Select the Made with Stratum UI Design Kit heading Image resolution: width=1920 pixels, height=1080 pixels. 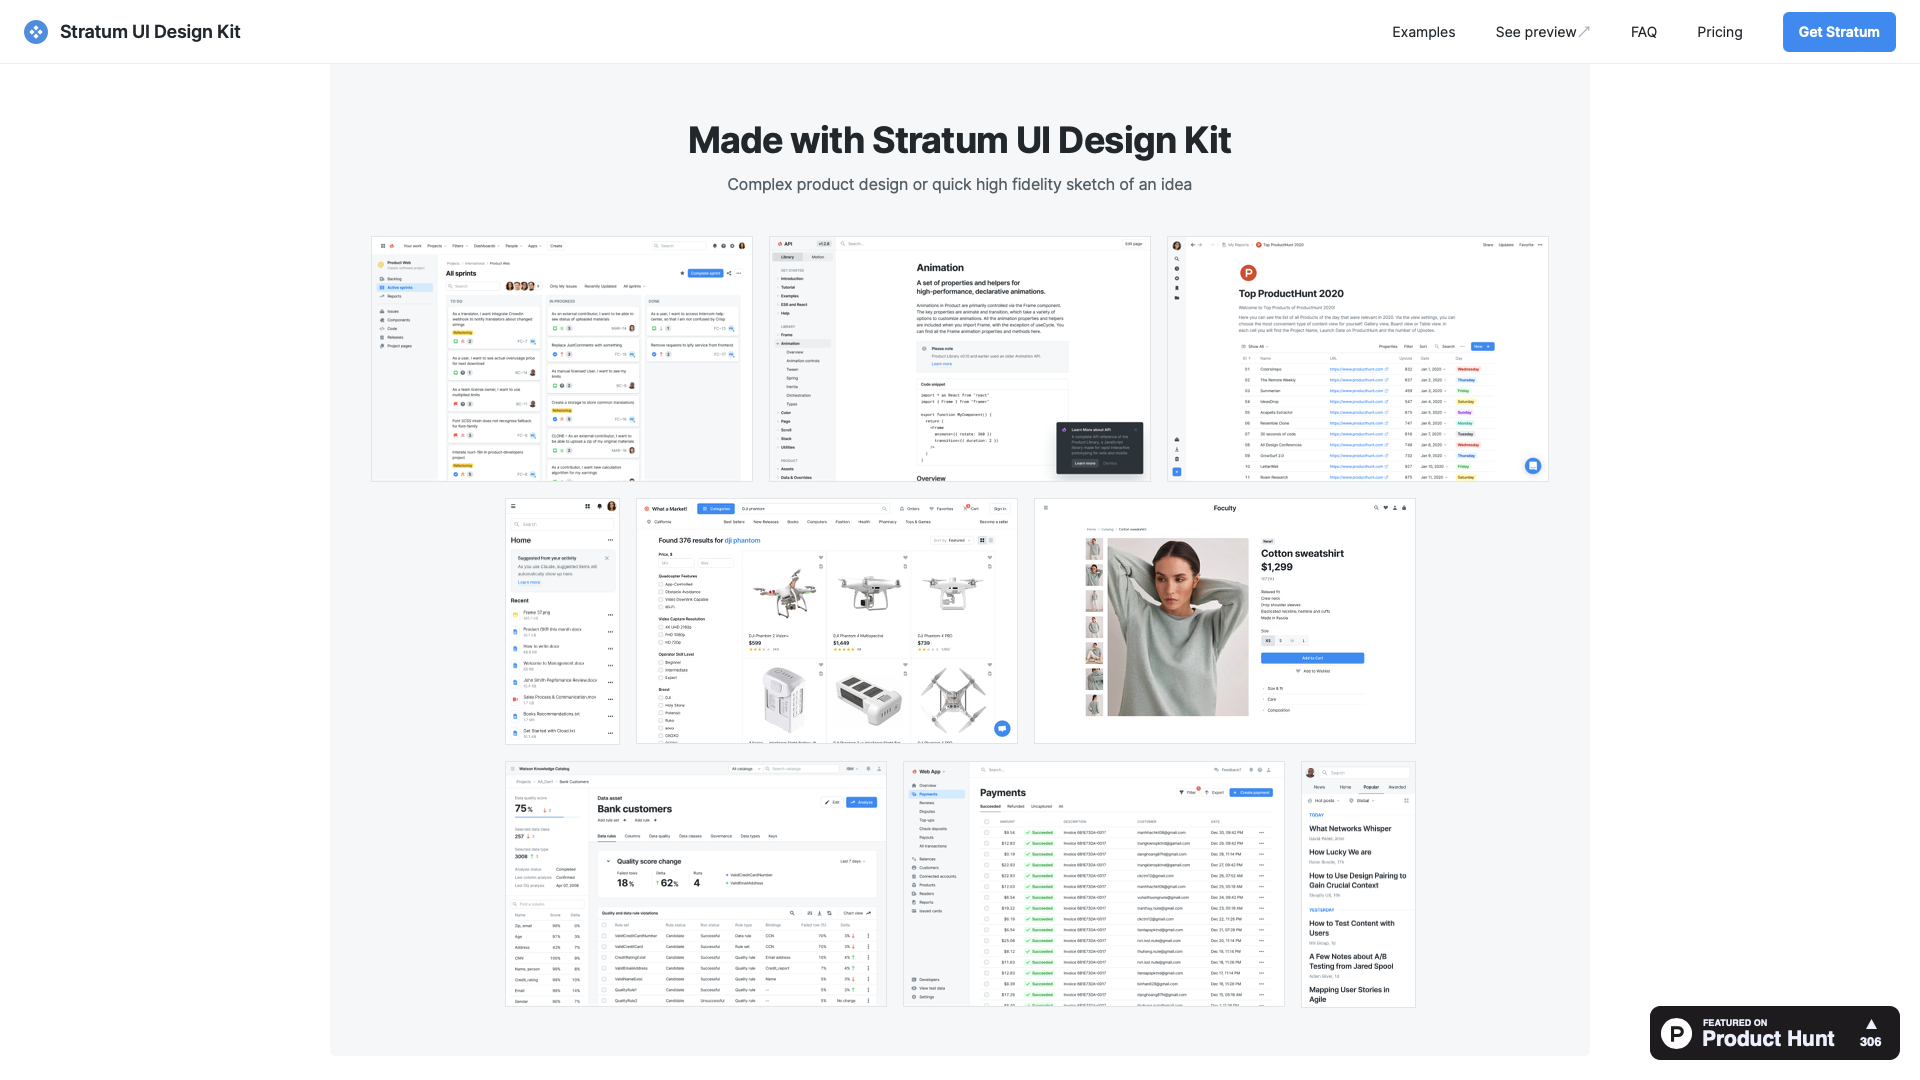click(960, 140)
